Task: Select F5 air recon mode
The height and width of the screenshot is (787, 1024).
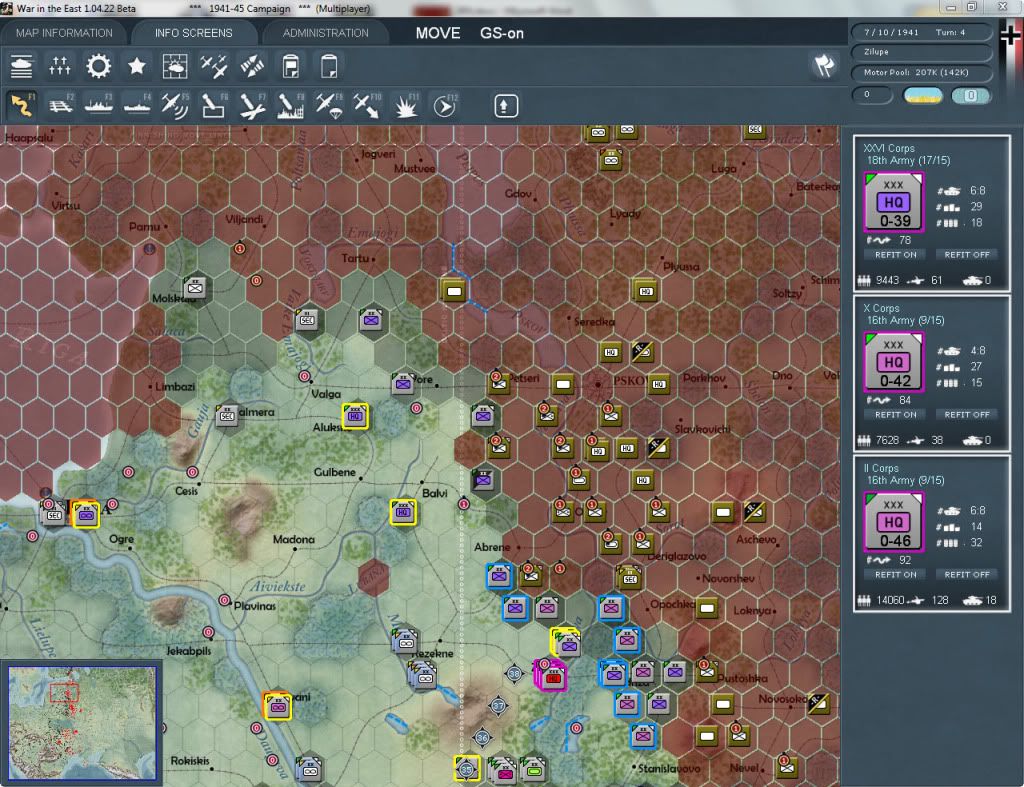Action: [x=175, y=105]
